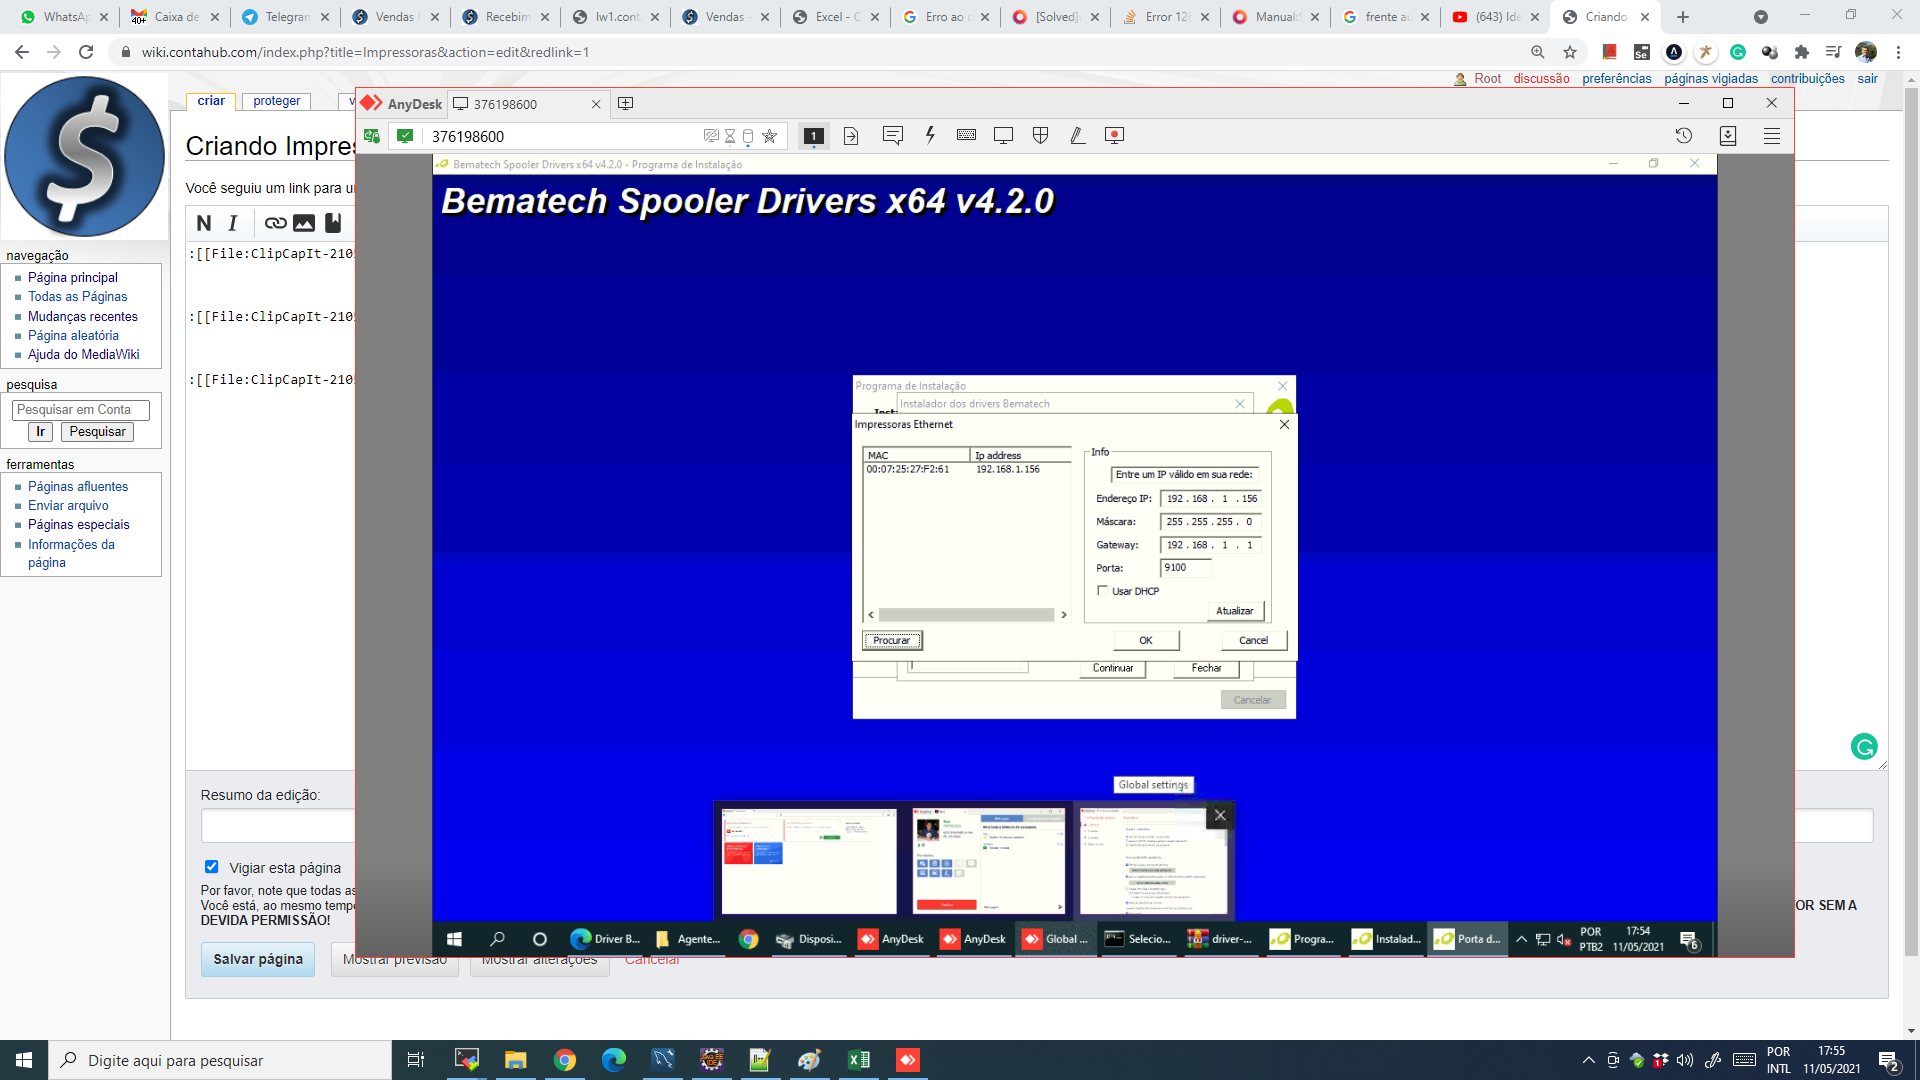Start AnyDesk session recording icon
Screen dimensions: 1920x1080
[x=1114, y=135]
